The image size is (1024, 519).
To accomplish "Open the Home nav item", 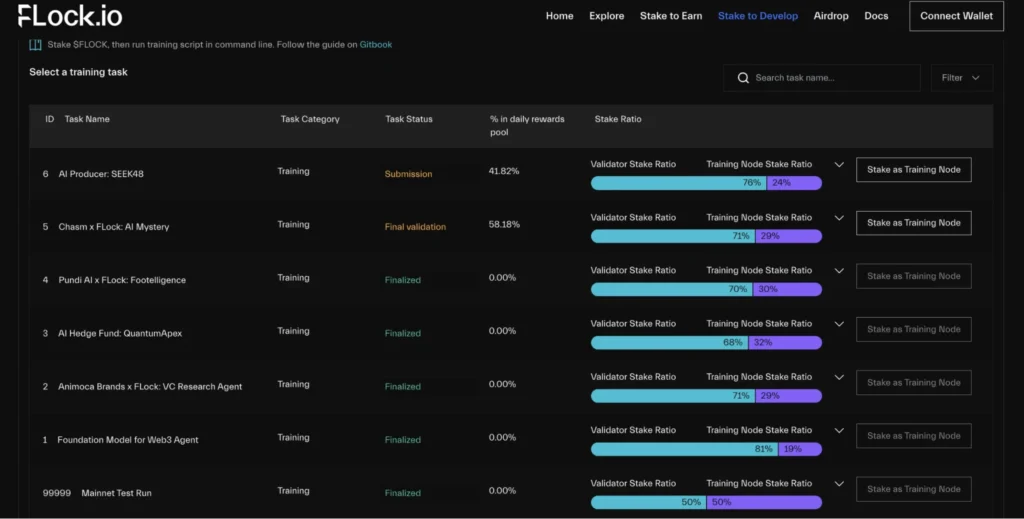I will tap(560, 16).
